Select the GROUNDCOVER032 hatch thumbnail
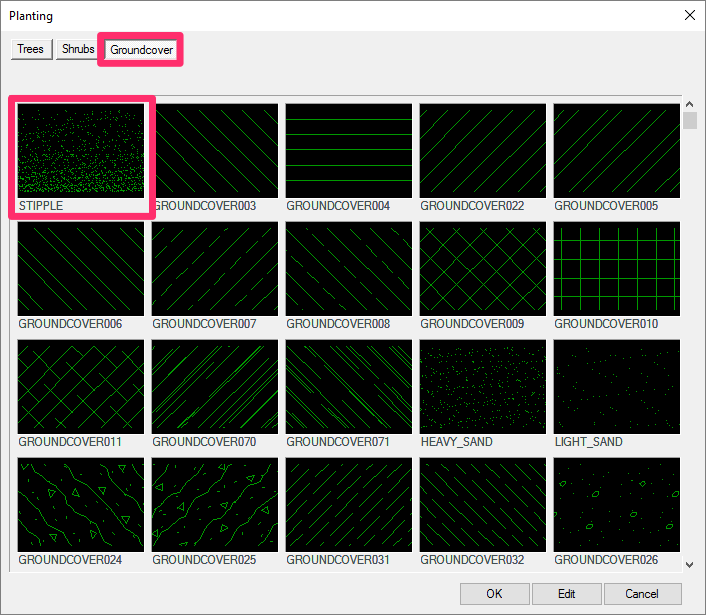Viewport: 706px width, 615px height. tap(483, 505)
